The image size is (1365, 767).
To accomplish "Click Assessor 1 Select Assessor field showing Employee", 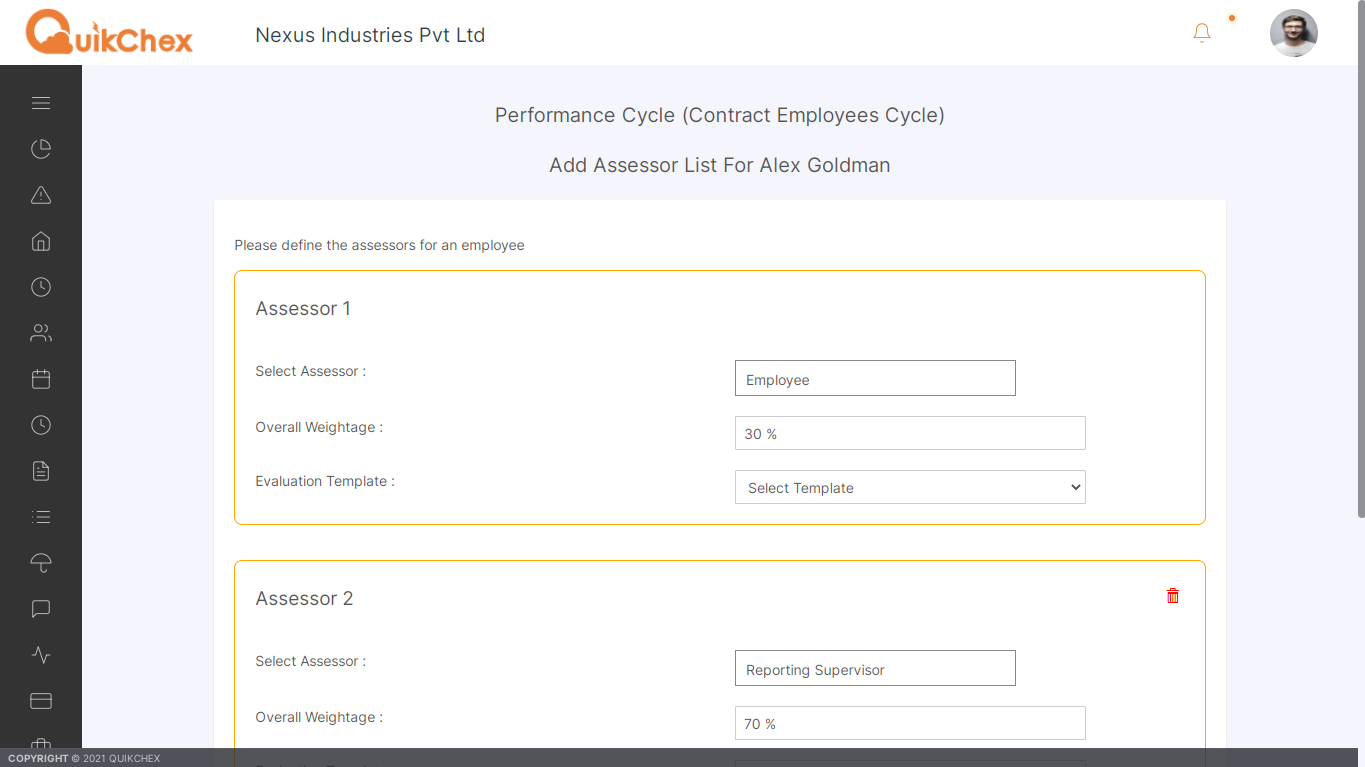I will coord(875,378).
